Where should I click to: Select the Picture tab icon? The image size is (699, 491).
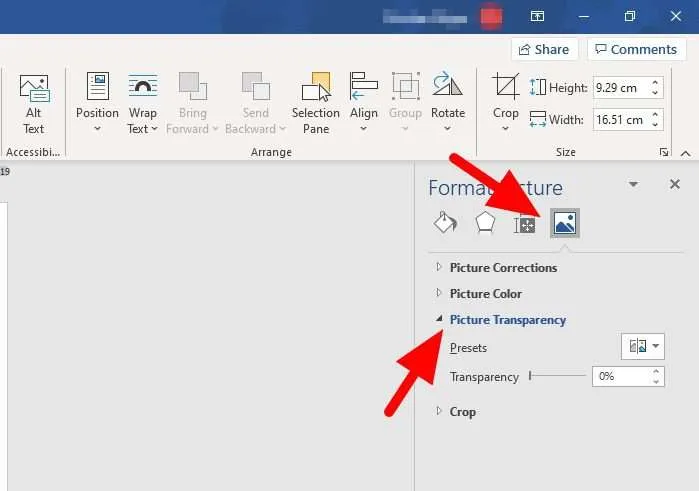click(565, 223)
